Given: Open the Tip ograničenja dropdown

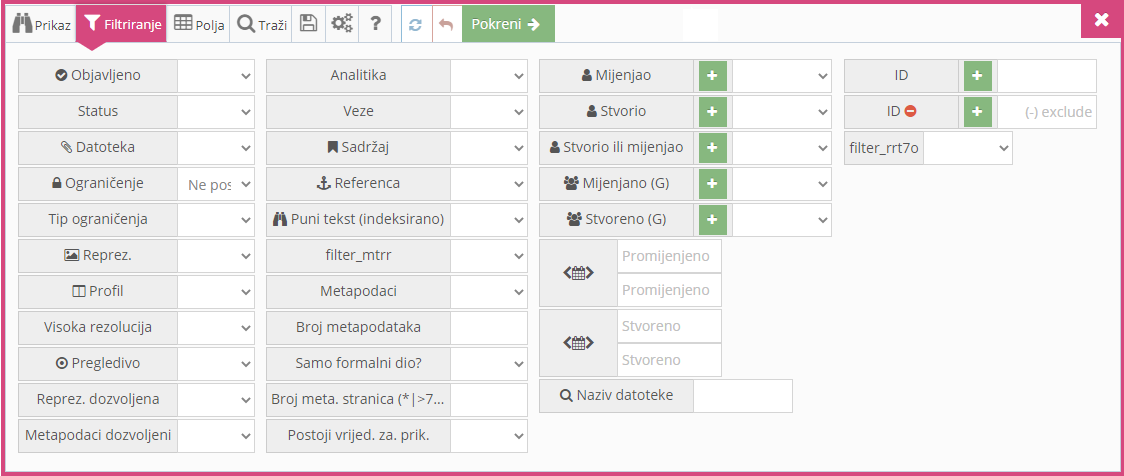Looking at the screenshot, I should 216,219.
